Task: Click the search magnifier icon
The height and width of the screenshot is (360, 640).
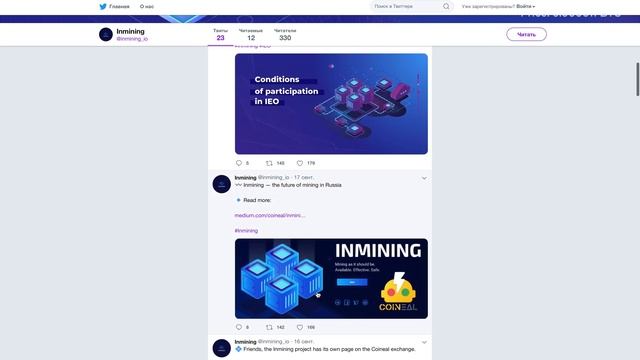Action: tap(446, 6)
